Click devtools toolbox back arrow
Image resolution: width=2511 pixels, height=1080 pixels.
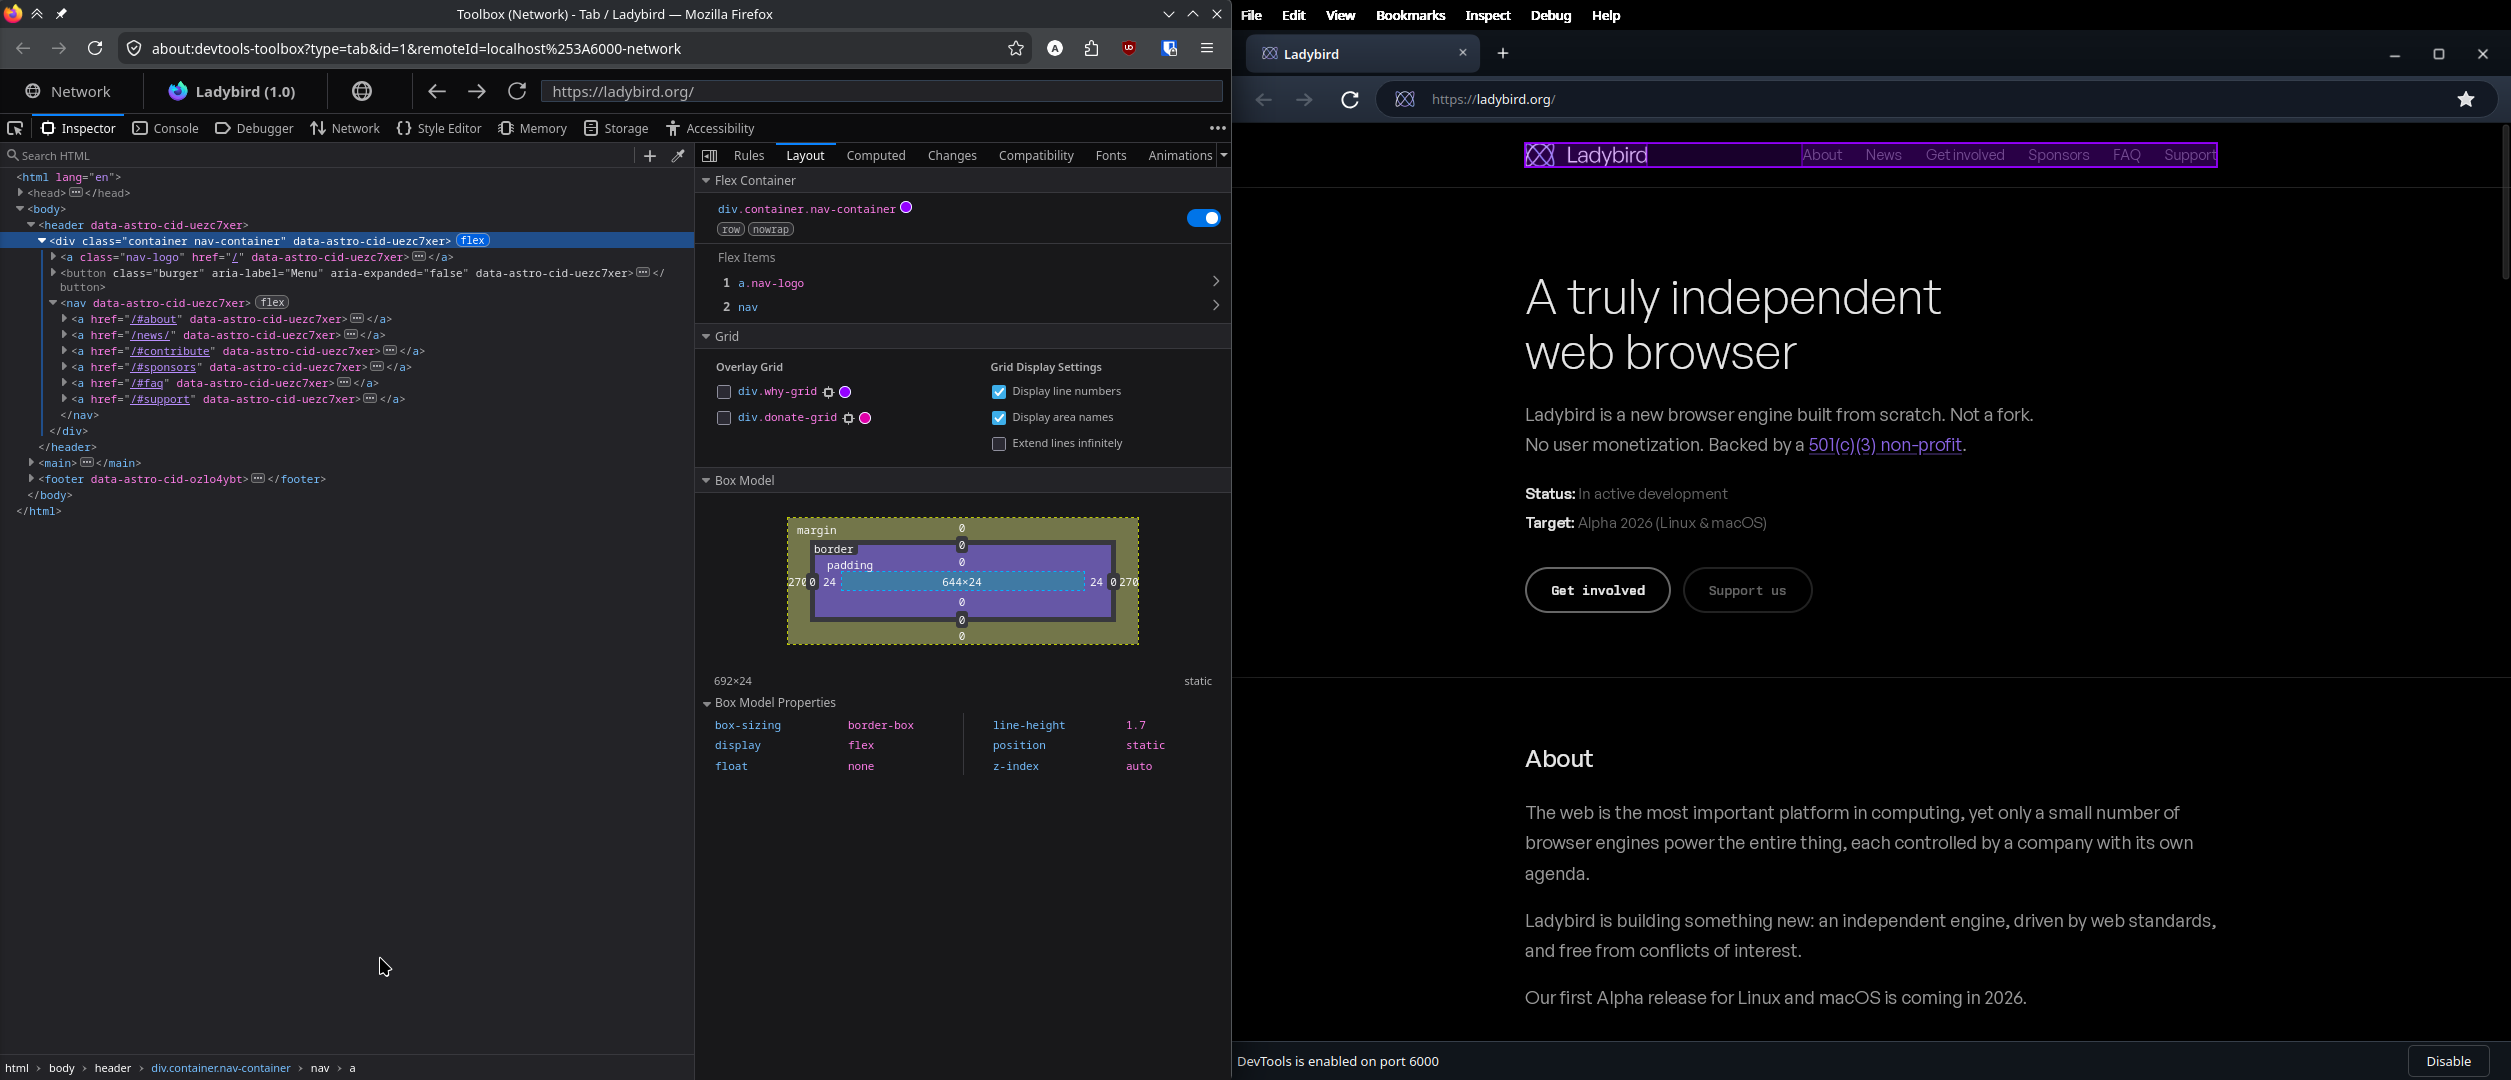click(x=437, y=91)
